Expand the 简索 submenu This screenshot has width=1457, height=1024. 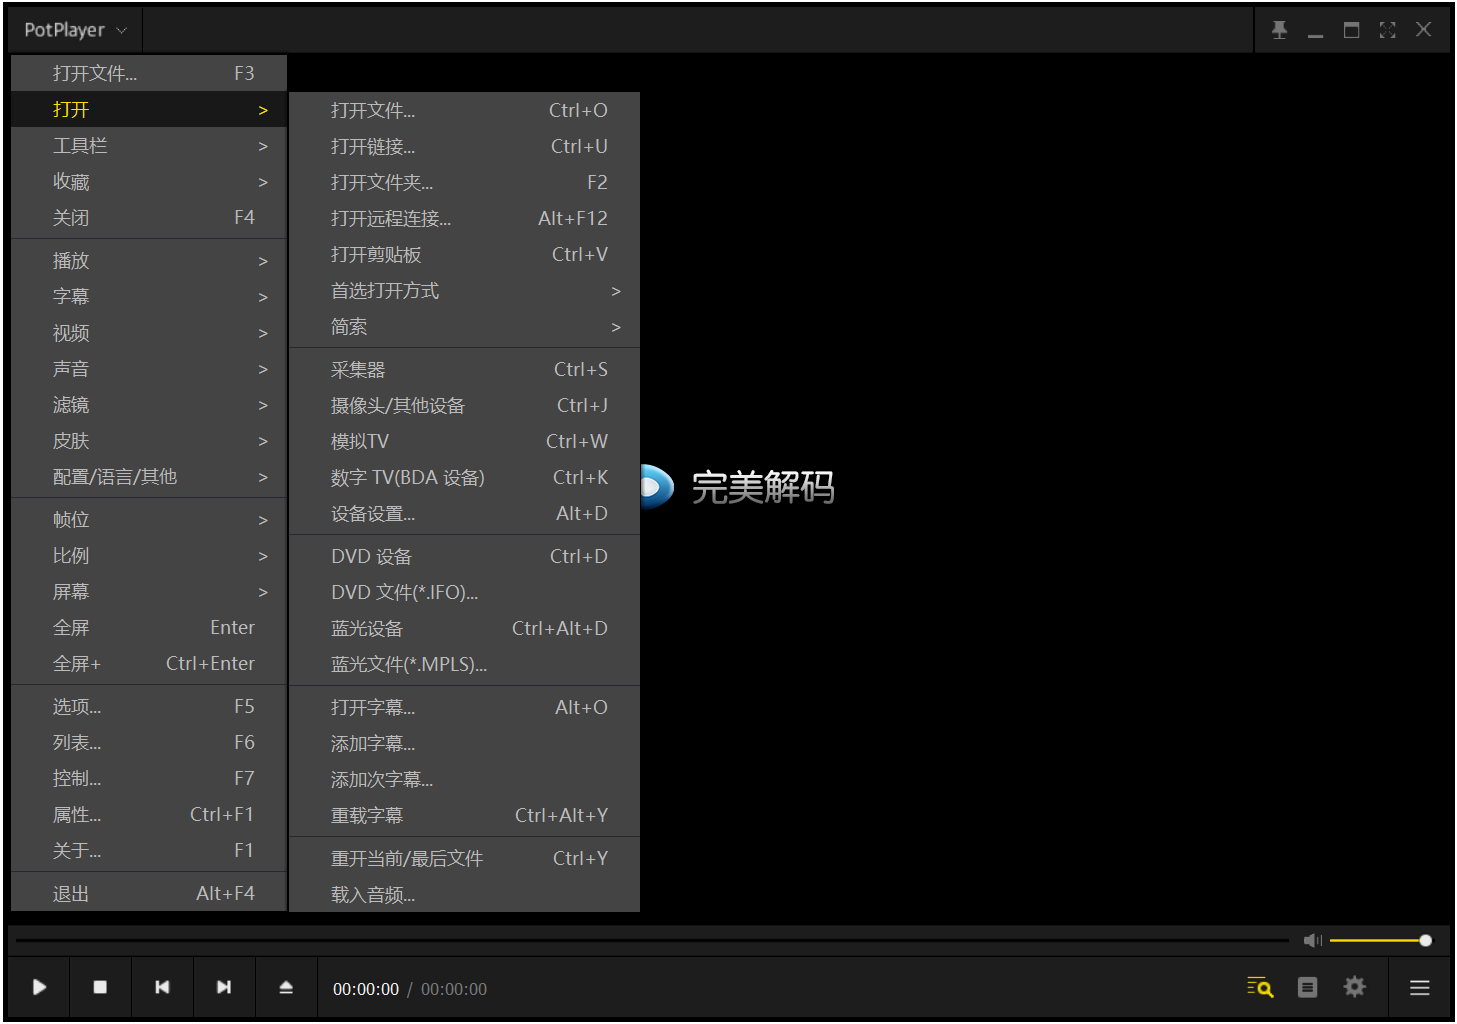(464, 327)
